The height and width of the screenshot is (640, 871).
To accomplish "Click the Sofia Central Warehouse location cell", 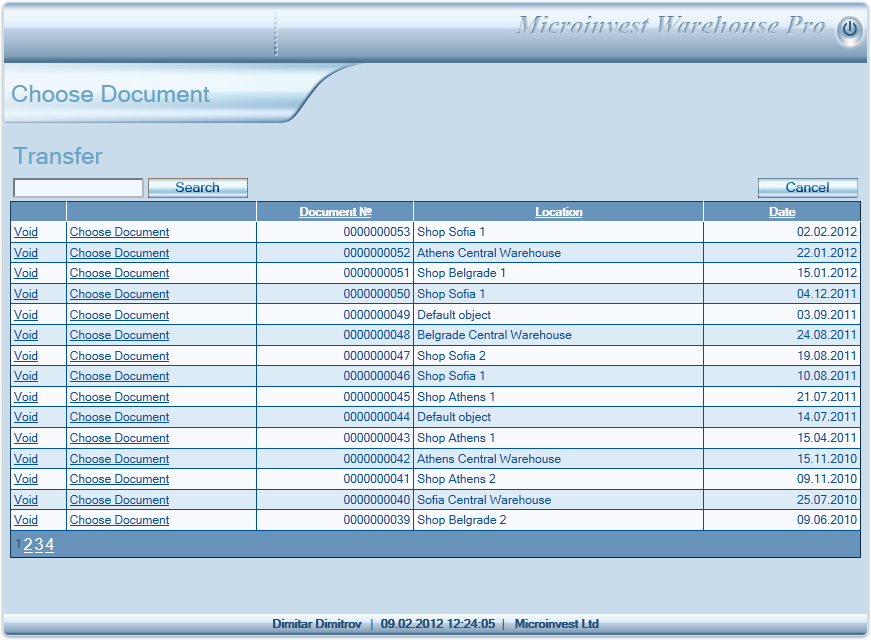I will click(558, 500).
